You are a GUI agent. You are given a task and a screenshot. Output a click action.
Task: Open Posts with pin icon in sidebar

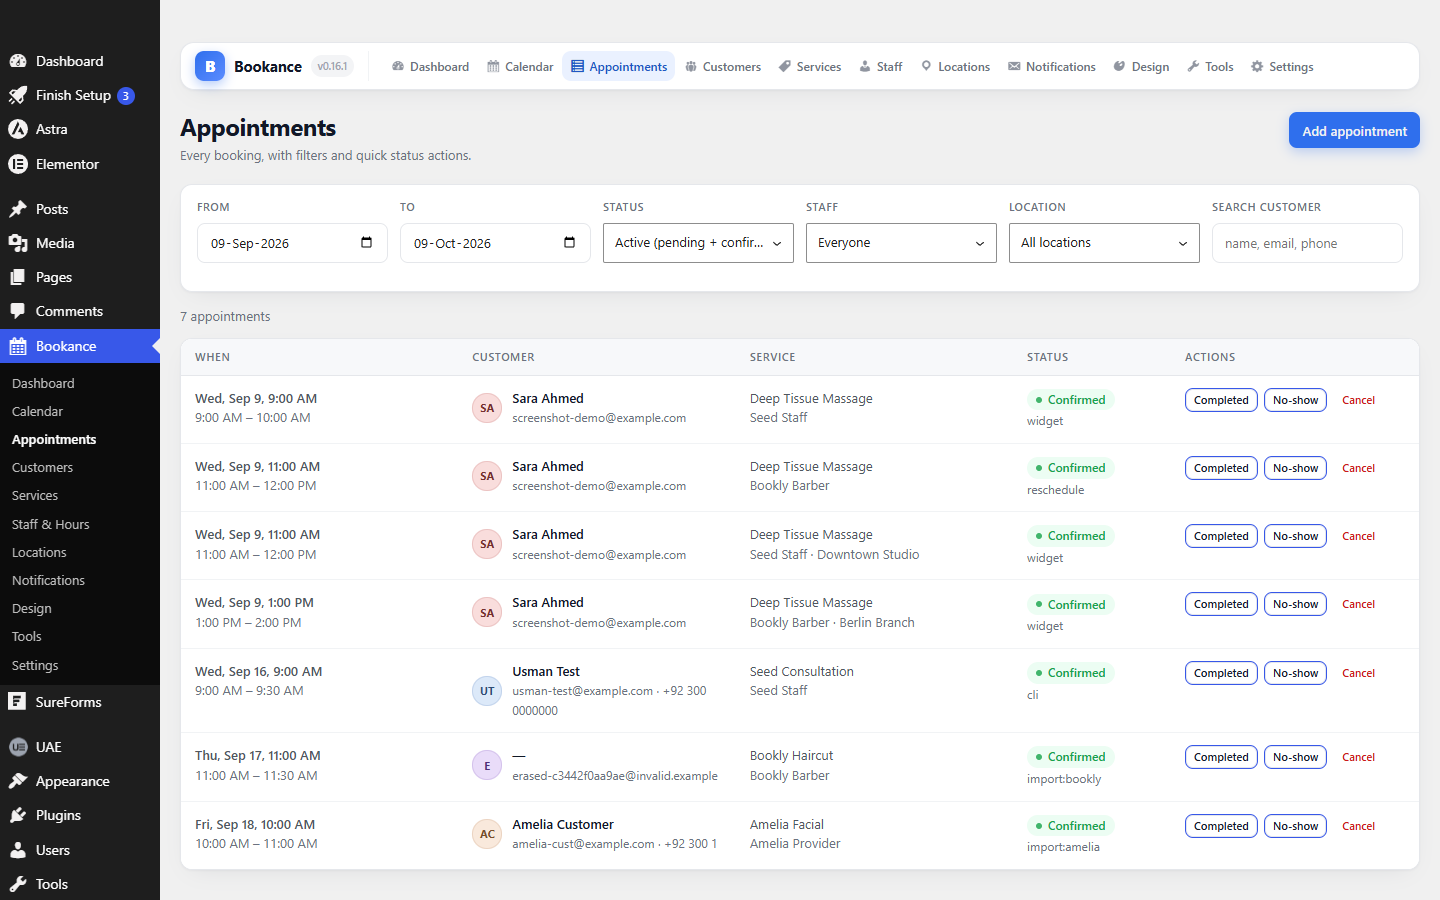[80, 209]
